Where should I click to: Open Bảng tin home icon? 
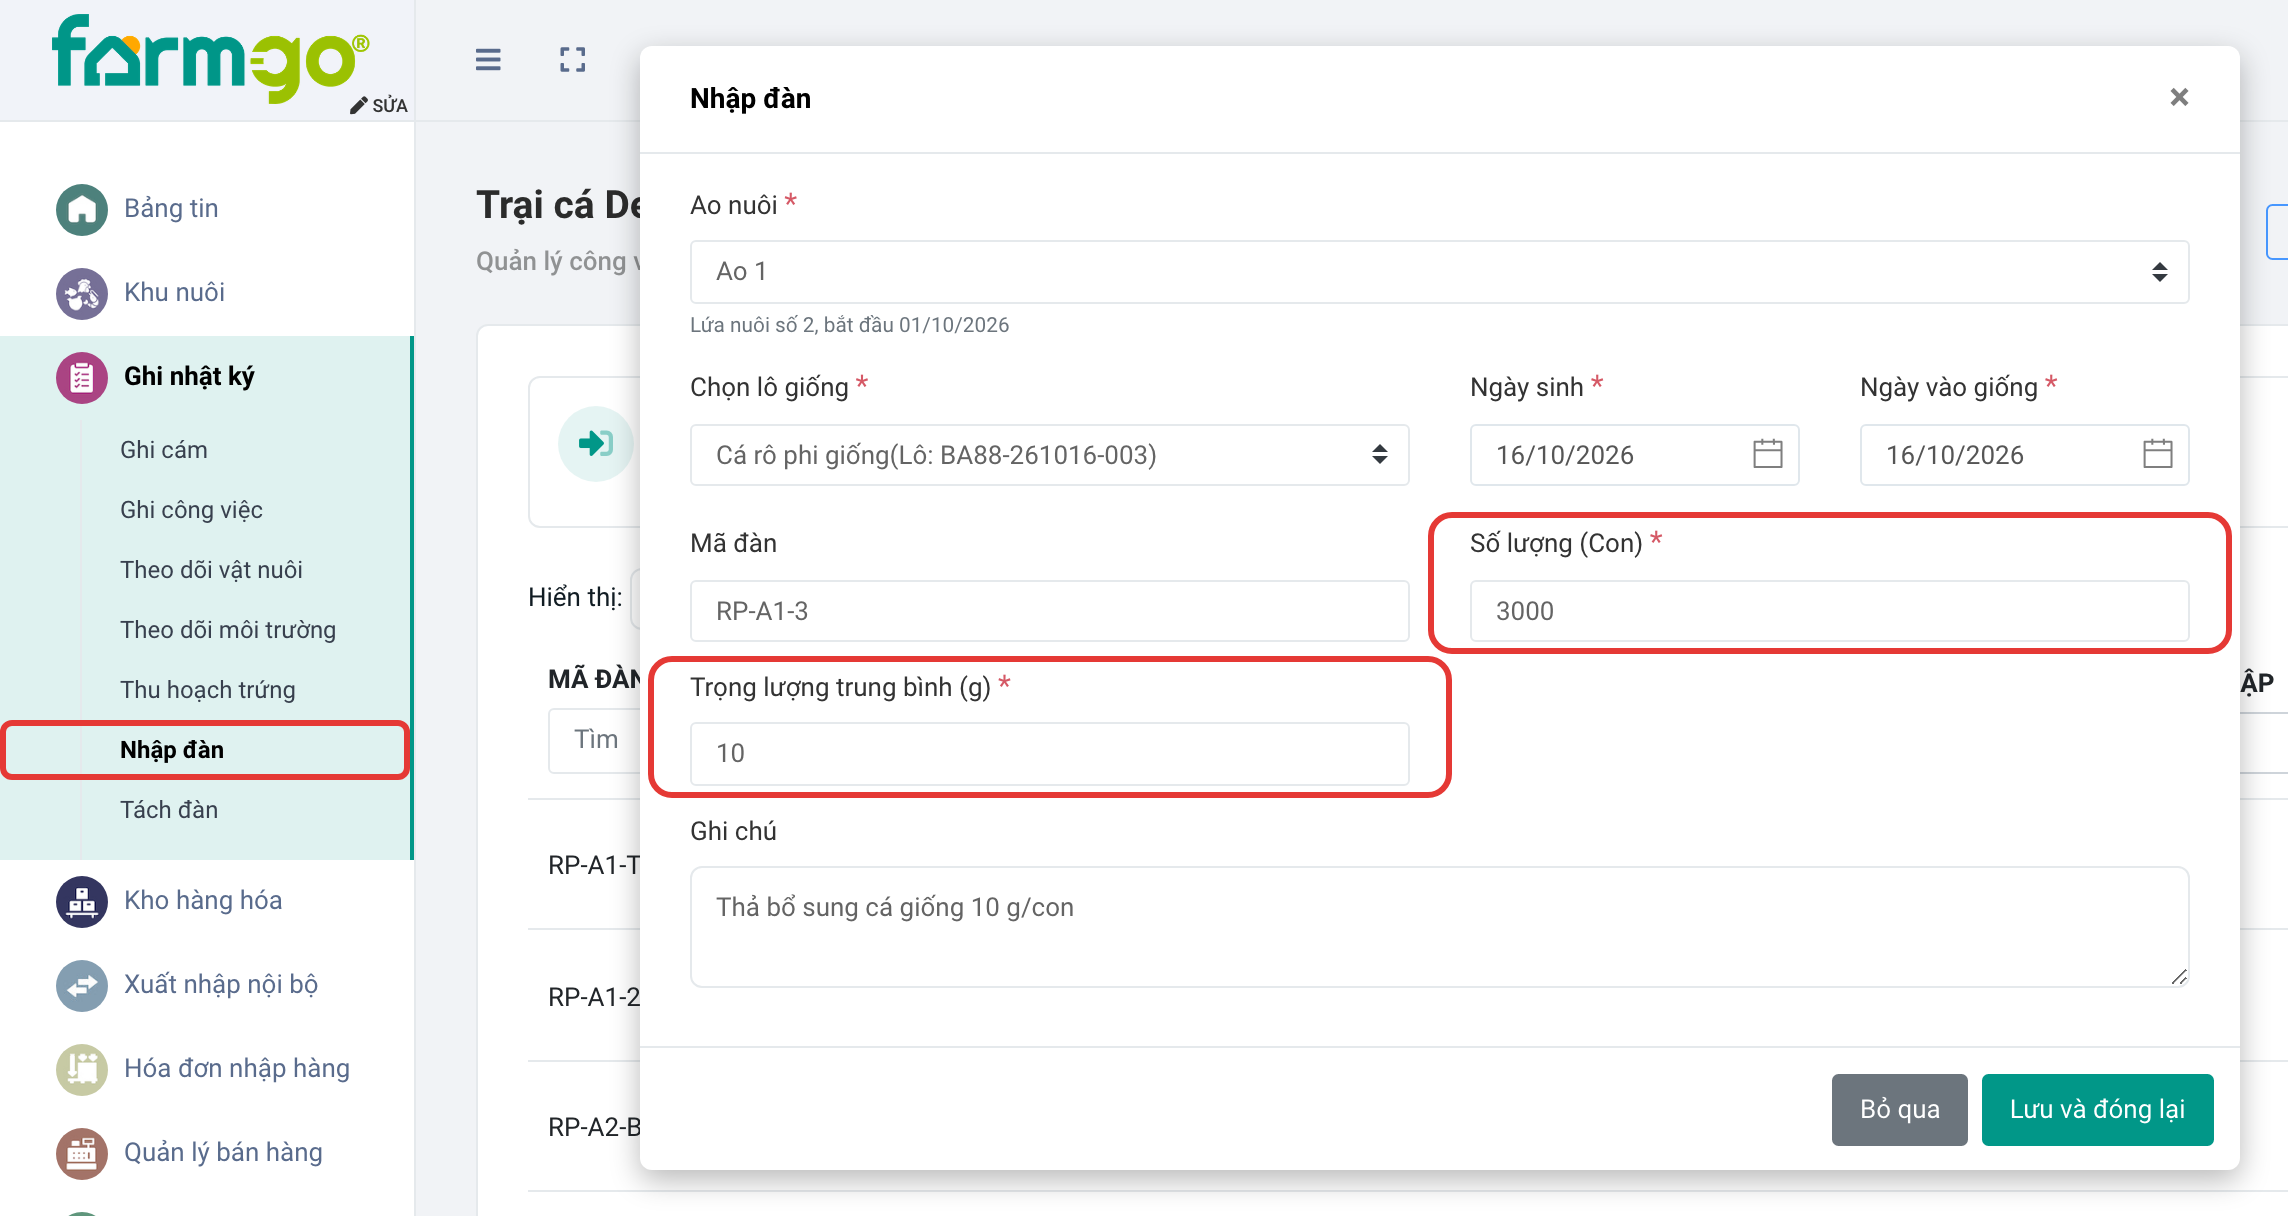[82, 209]
